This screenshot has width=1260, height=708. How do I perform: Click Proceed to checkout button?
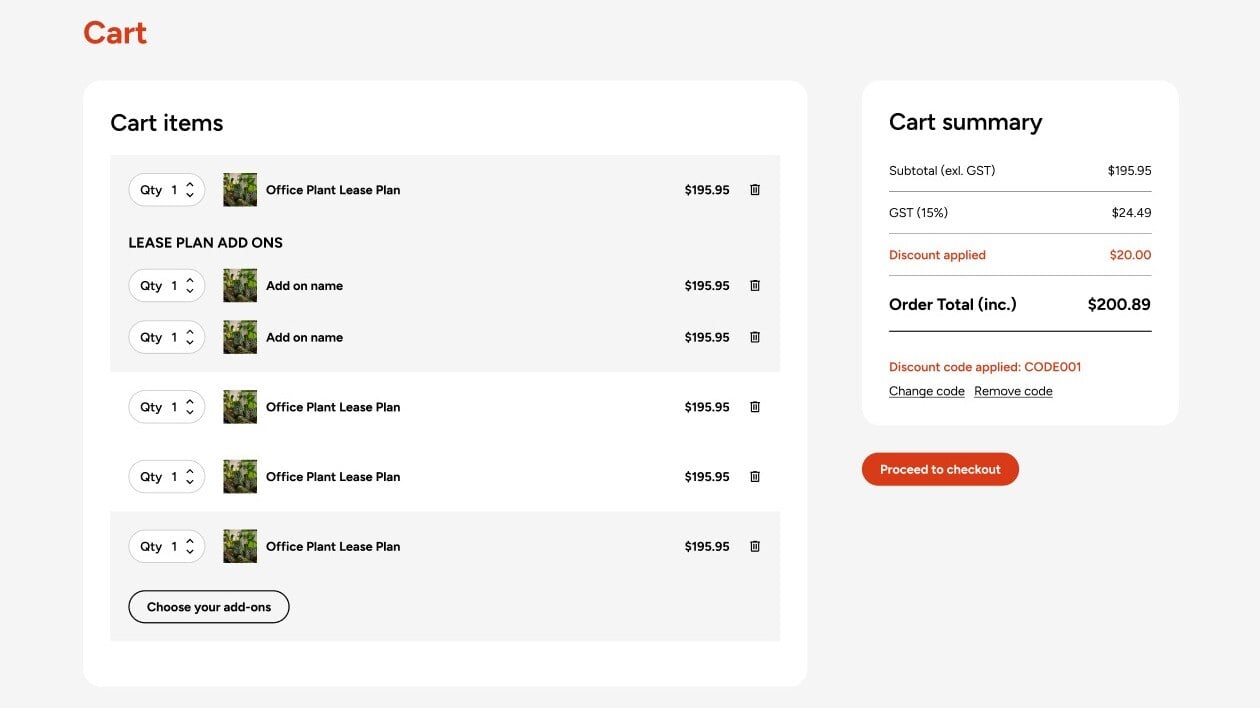(940, 469)
